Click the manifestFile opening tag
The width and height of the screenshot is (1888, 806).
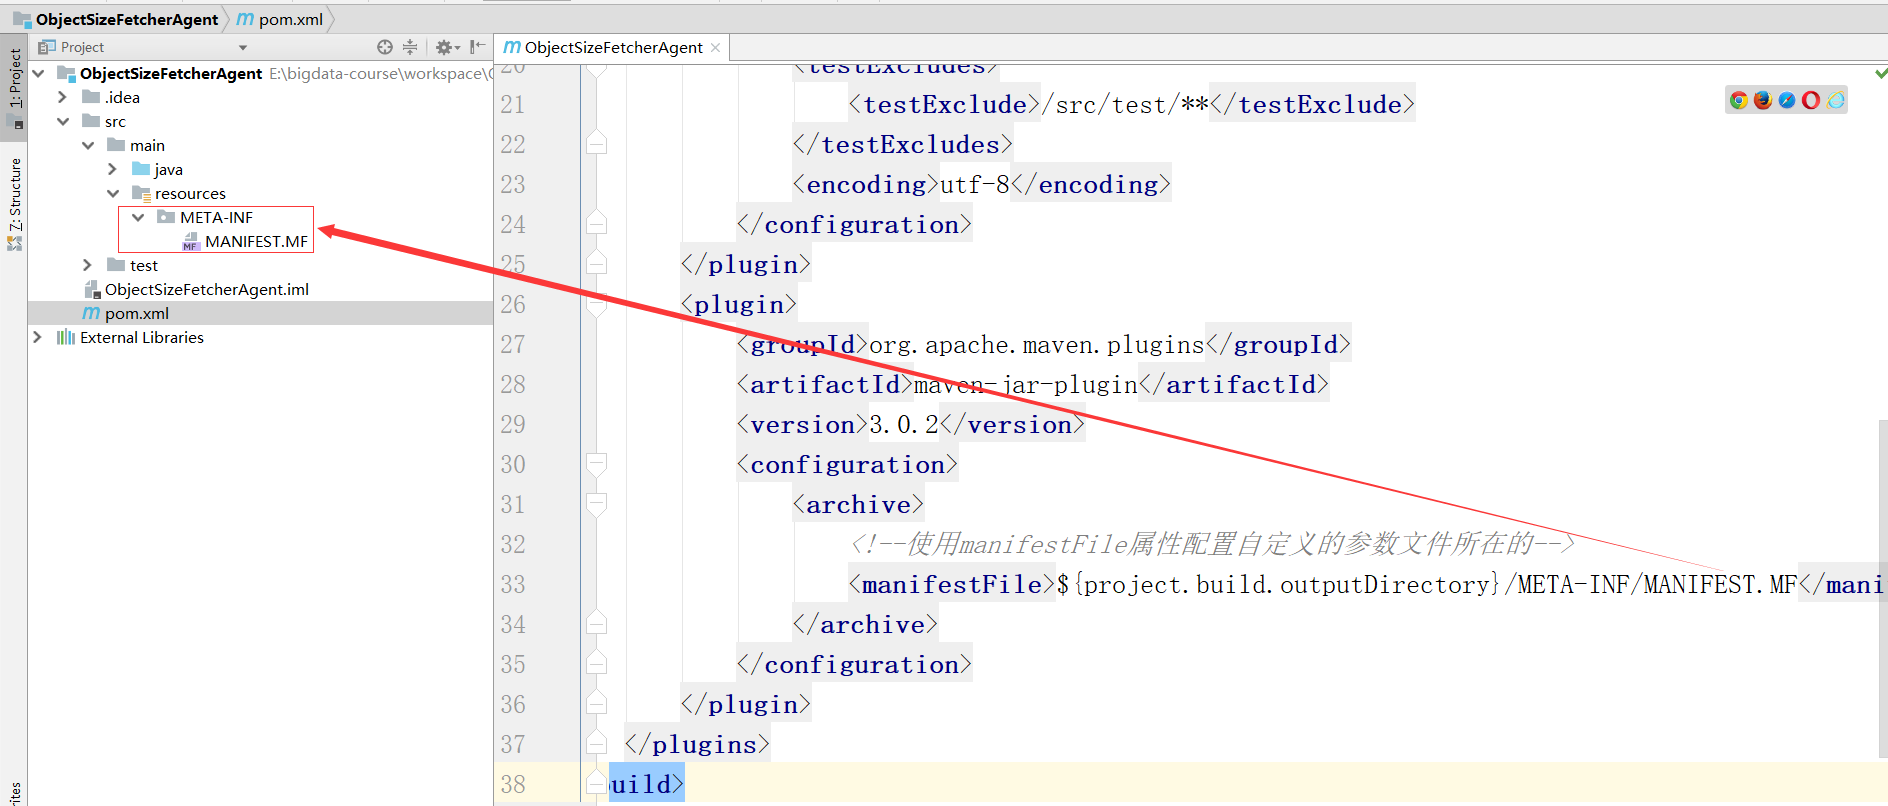point(952,585)
